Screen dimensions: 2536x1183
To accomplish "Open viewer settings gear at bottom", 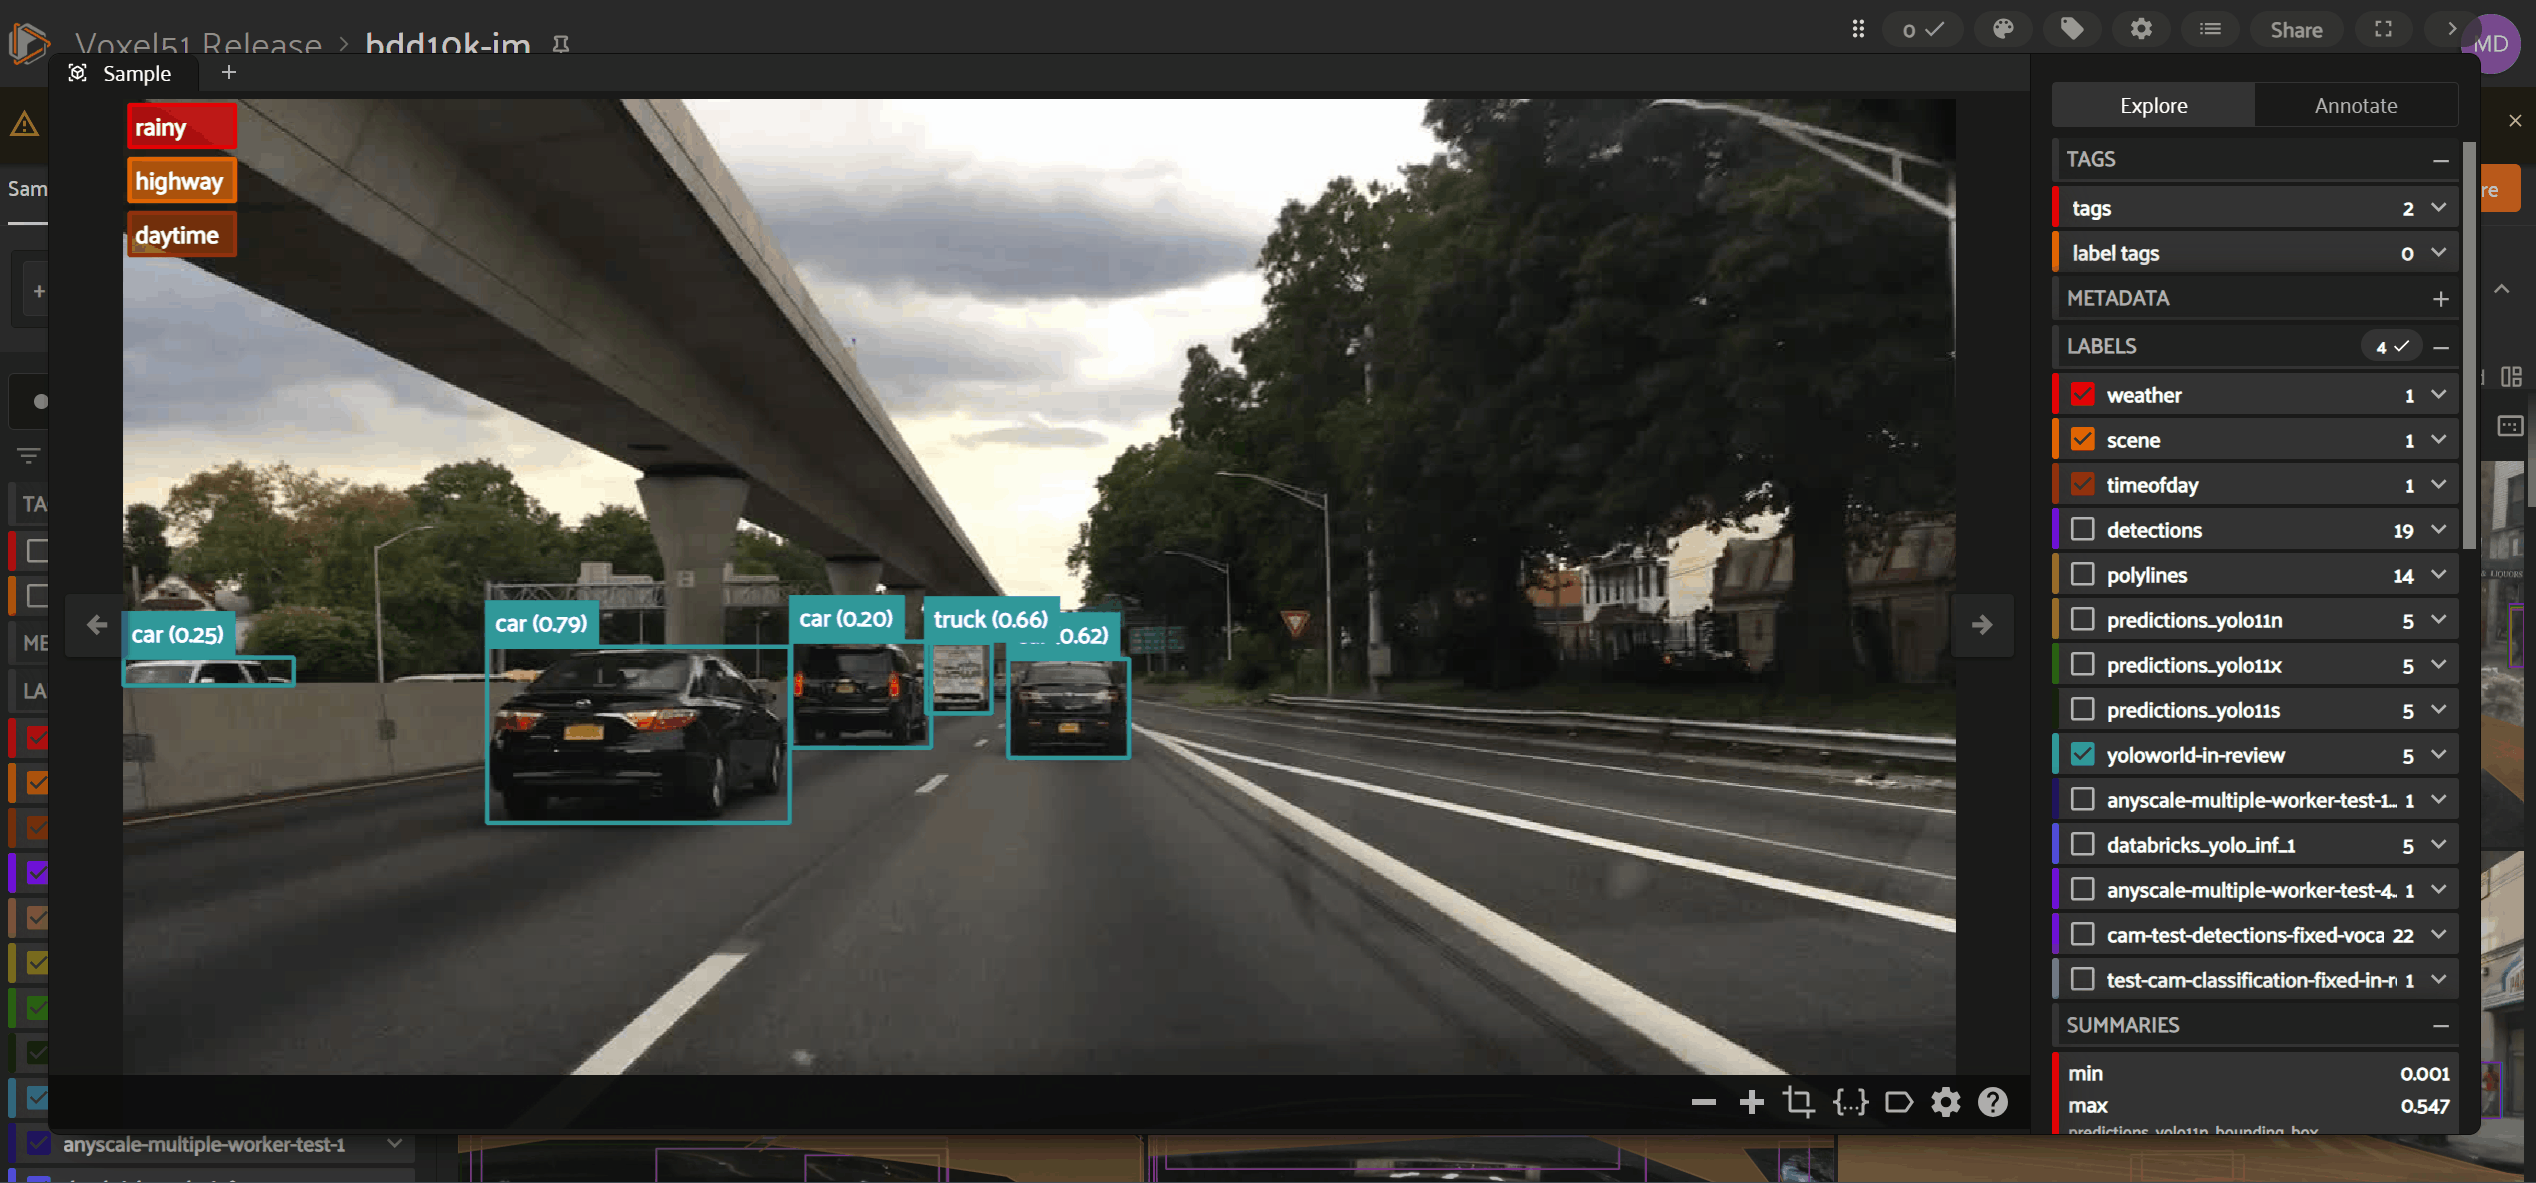I will pos(1945,1102).
